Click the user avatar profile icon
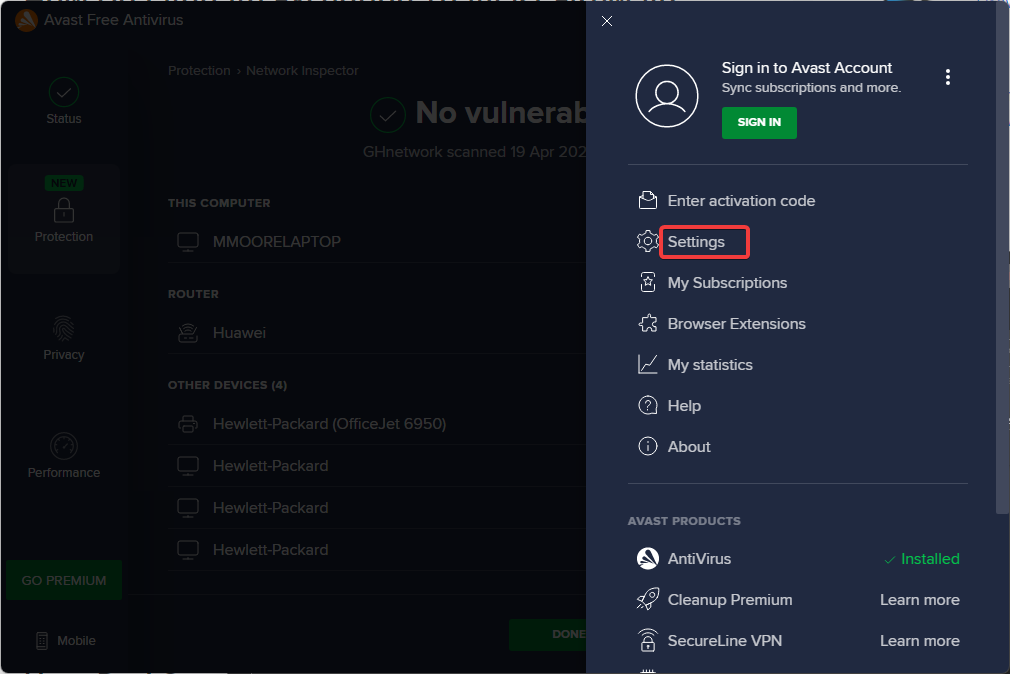1010x674 pixels. pyautogui.click(x=667, y=96)
